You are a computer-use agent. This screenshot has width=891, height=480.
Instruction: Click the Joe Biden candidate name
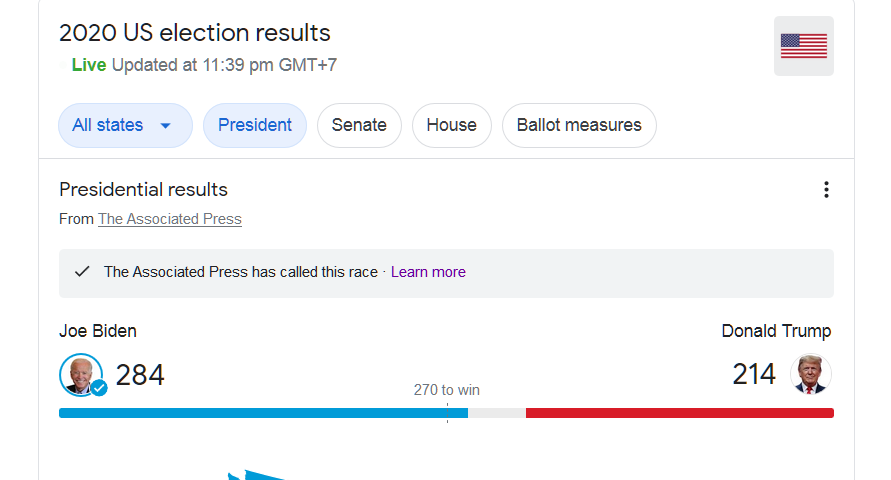tap(98, 331)
